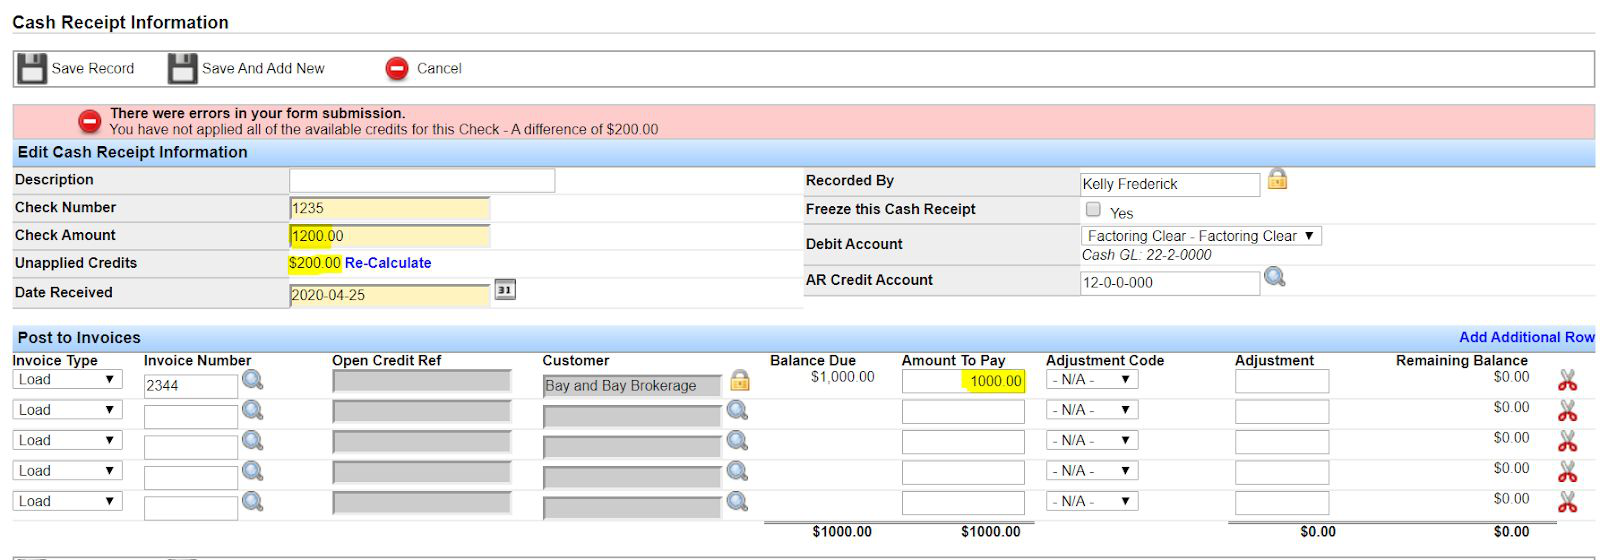
Task: Click Date Received field showing 2020-04-25
Action: click(390, 295)
